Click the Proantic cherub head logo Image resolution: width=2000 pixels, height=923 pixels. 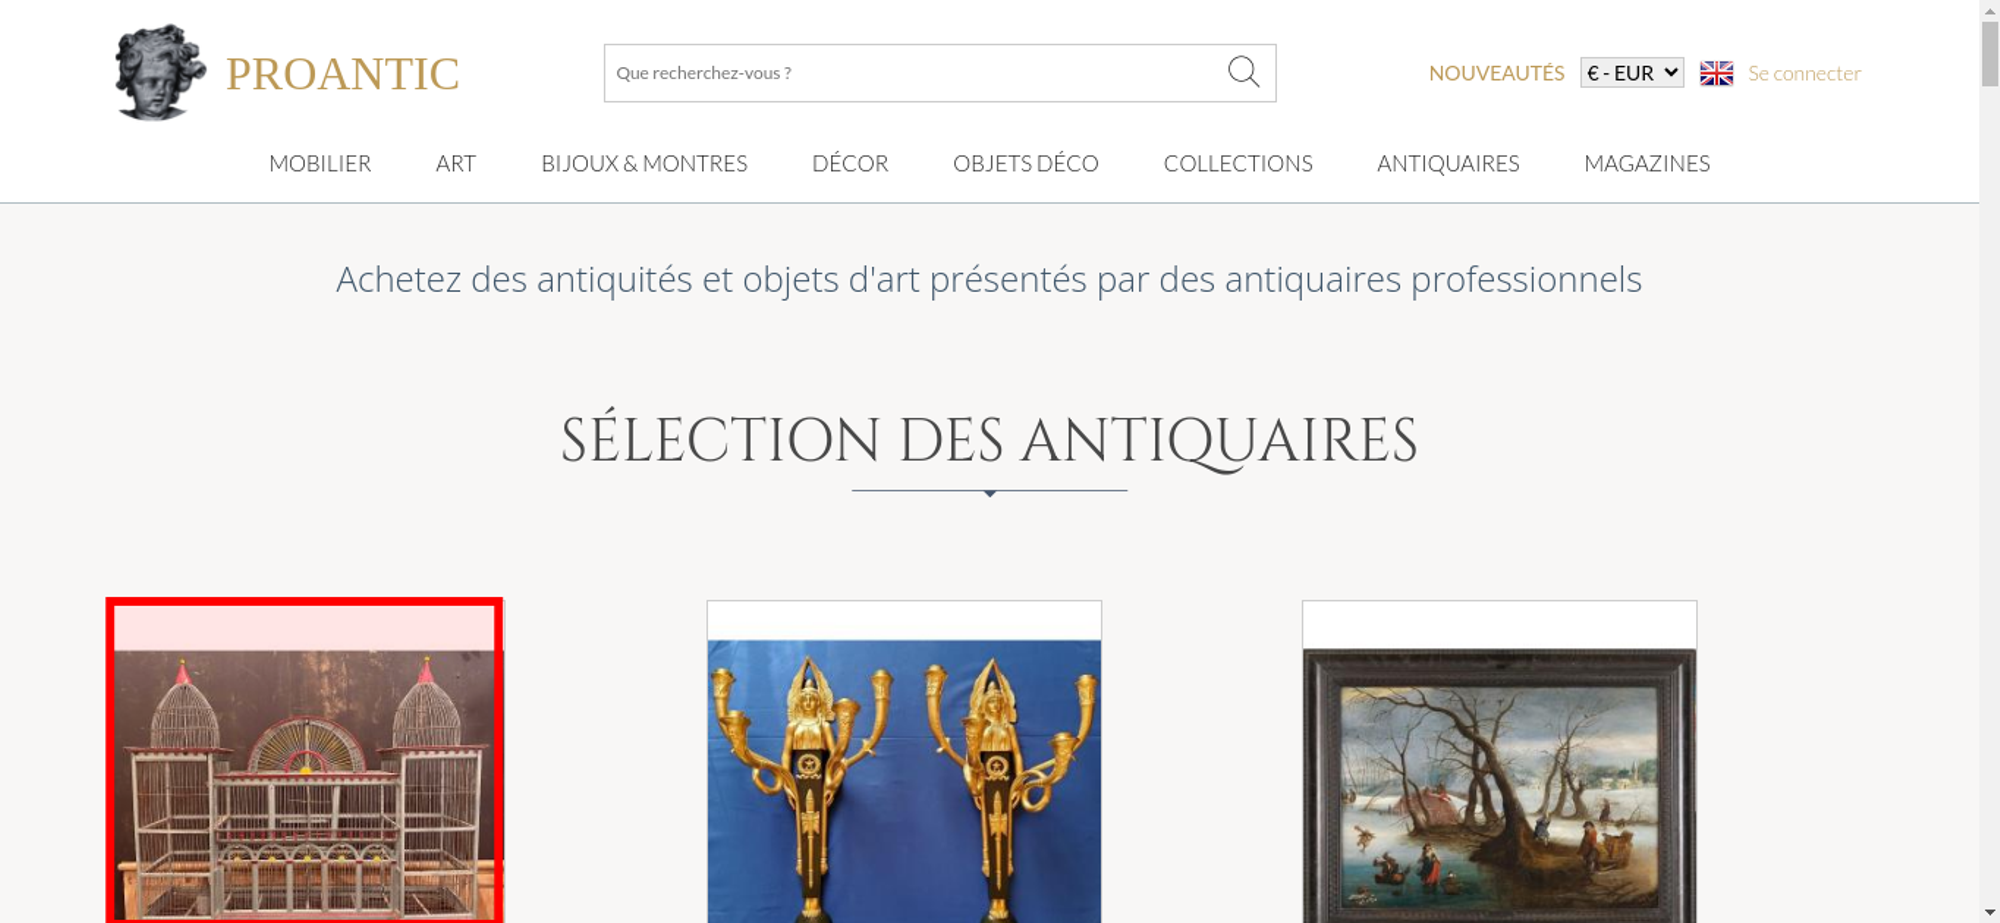[160, 72]
